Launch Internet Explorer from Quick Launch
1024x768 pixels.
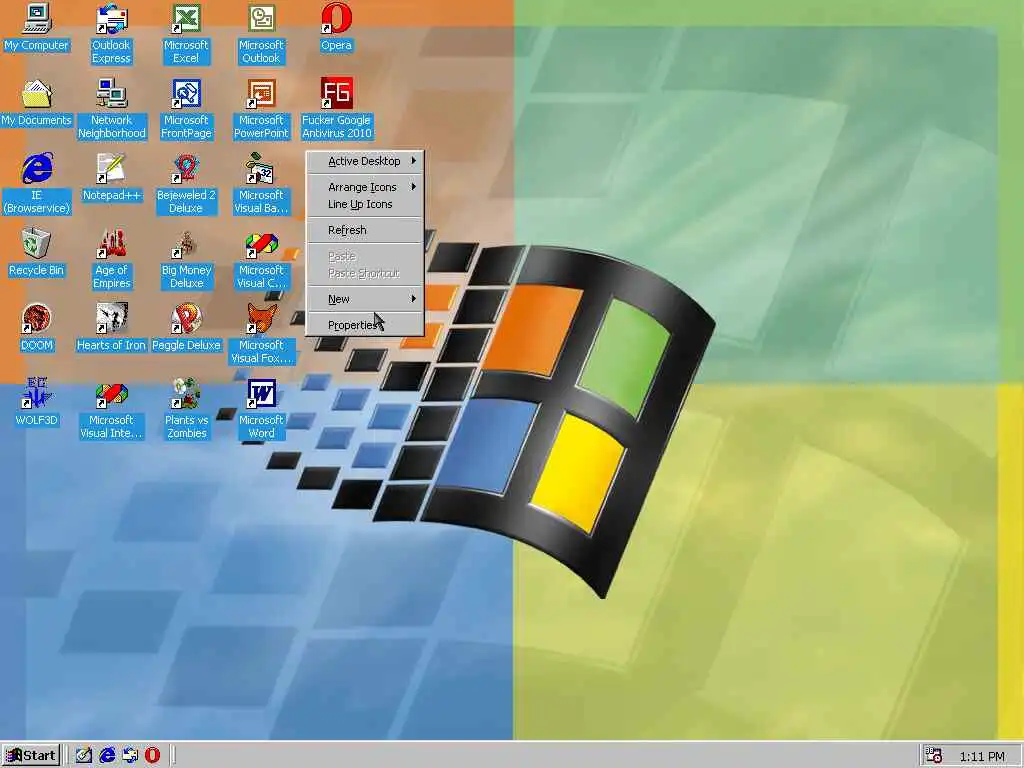tap(107, 756)
